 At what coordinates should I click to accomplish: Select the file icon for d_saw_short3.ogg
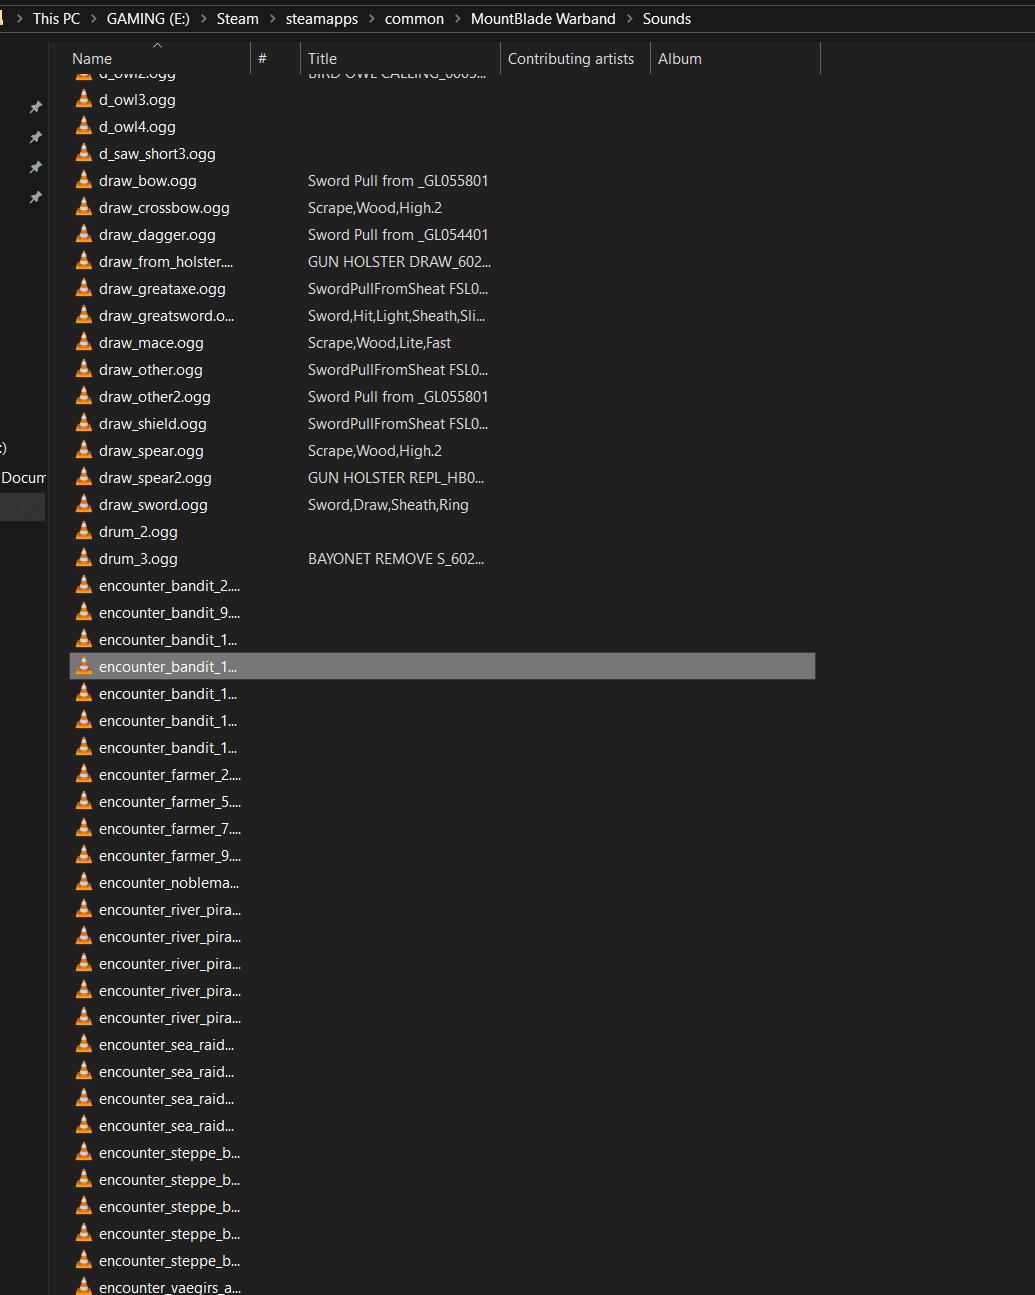pos(84,154)
